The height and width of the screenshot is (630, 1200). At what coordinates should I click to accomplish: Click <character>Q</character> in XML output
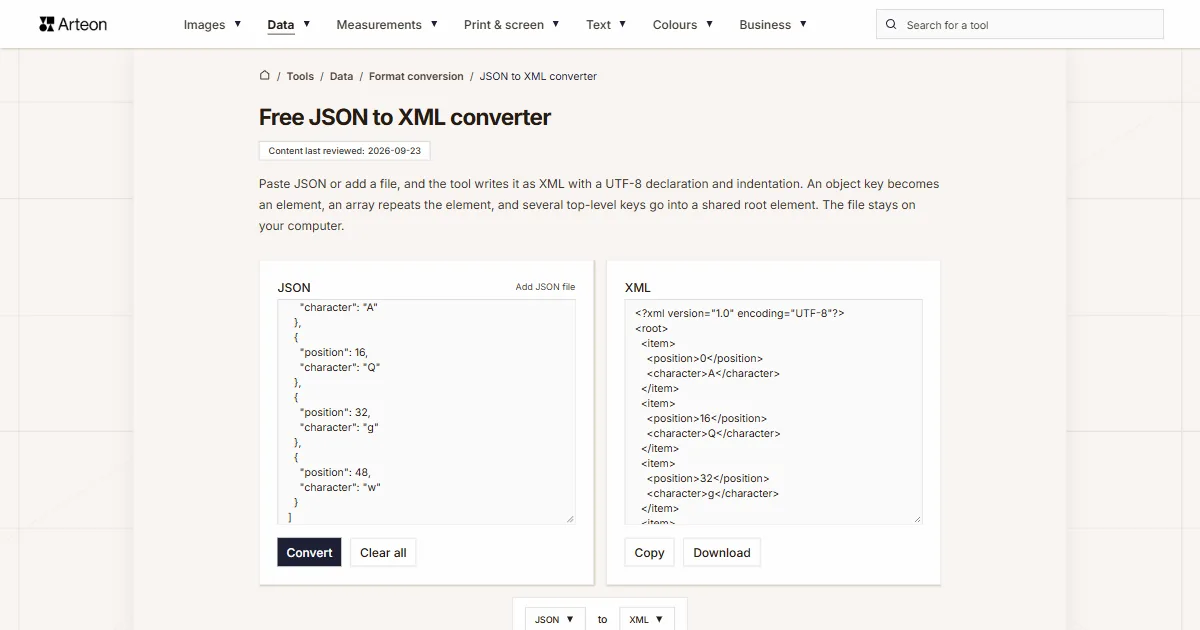click(714, 433)
